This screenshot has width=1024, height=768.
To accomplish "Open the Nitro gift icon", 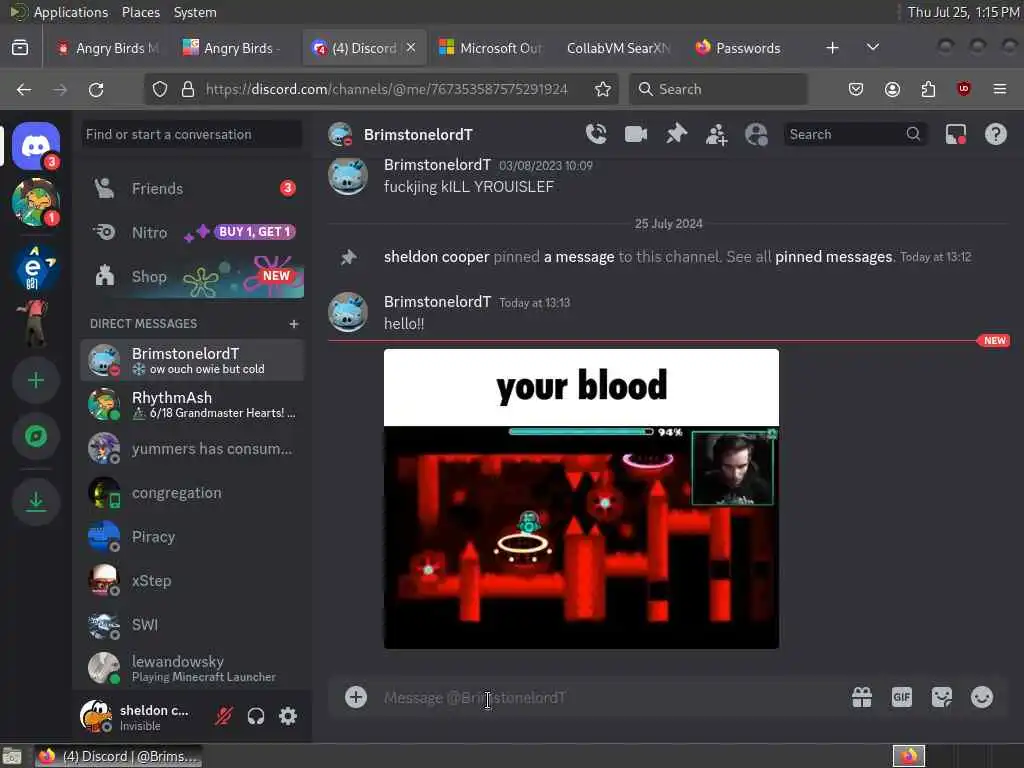I will (862, 697).
